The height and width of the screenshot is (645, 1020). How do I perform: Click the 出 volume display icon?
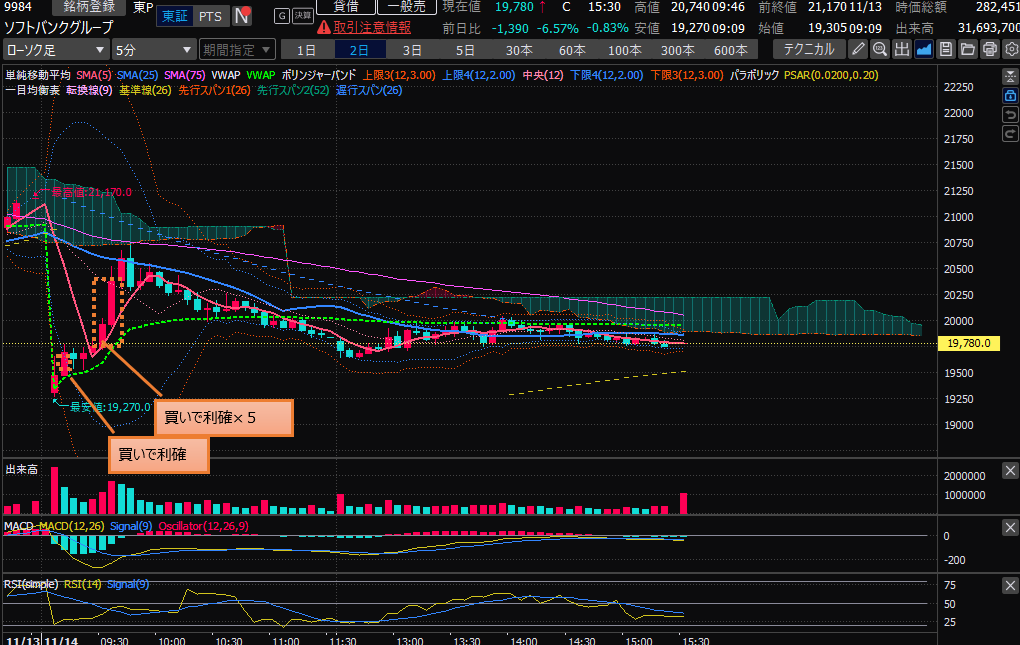[x=902, y=49]
